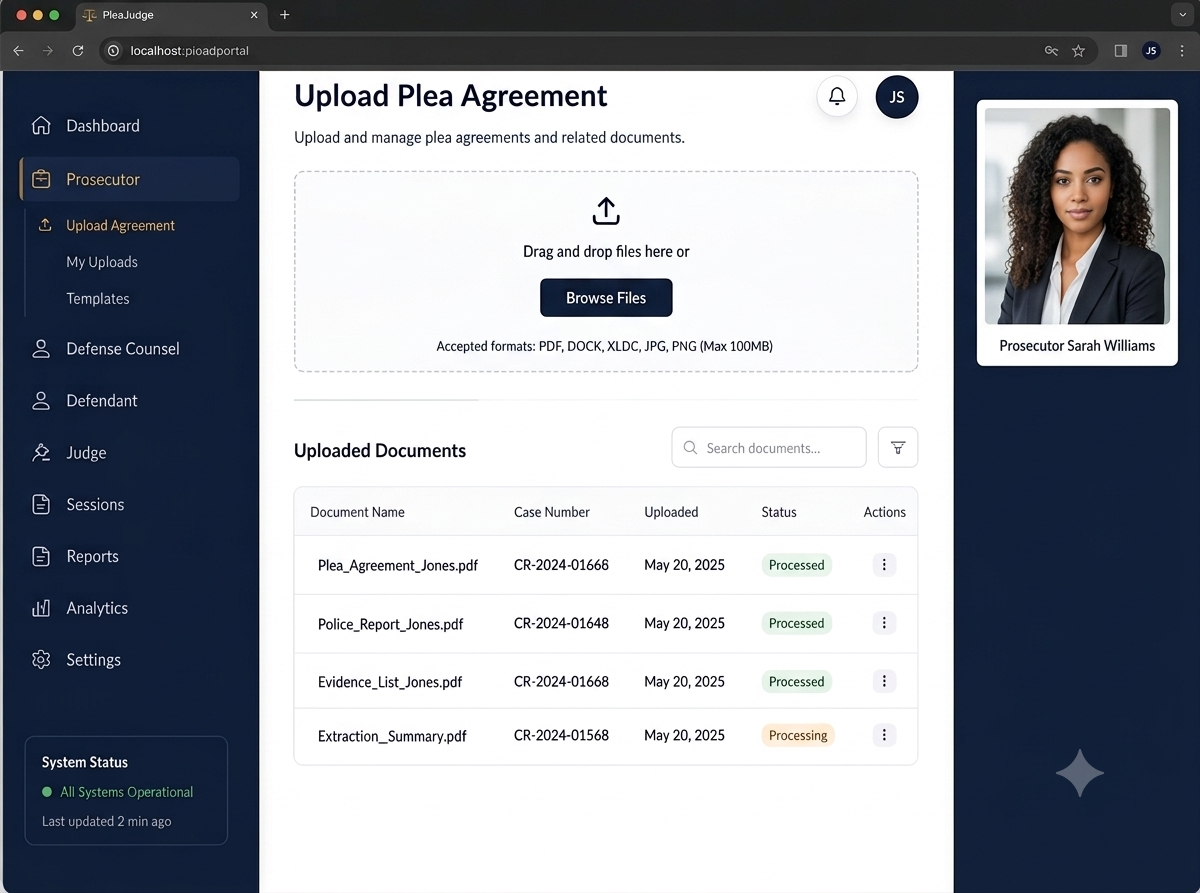Click Prosecutor Sarah Williams photo
Image resolution: width=1200 pixels, height=893 pixels.
coord(1077,216)
